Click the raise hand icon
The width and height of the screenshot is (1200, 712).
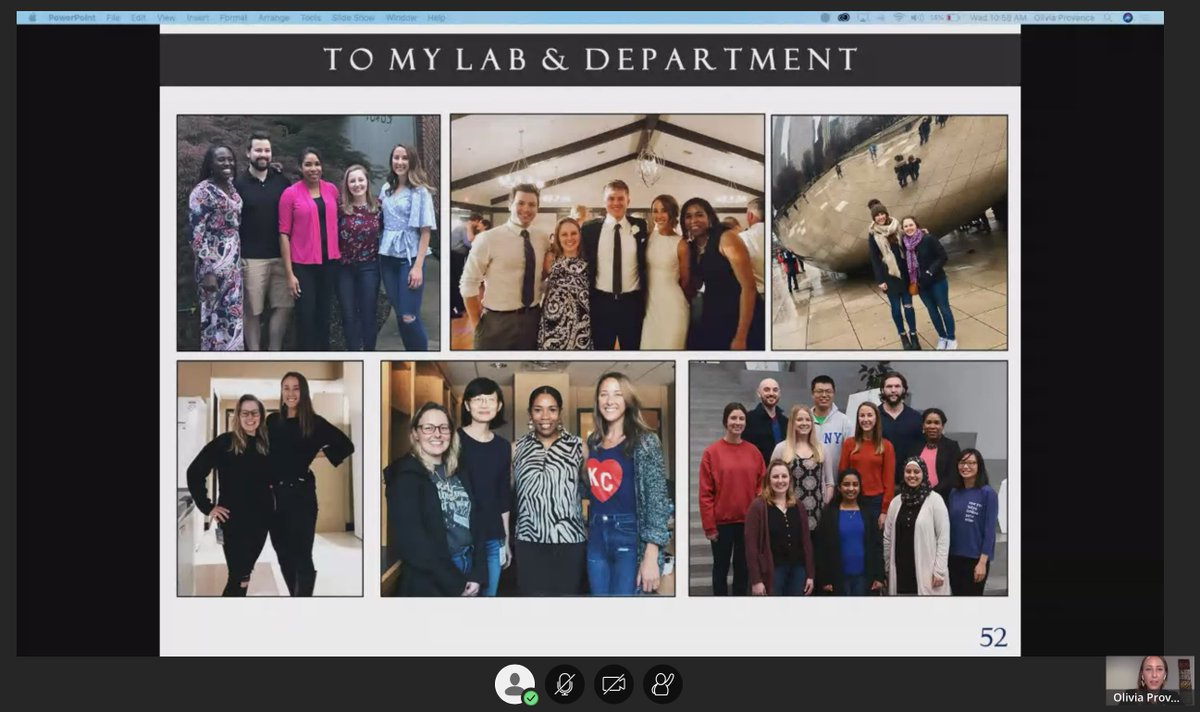pos(663,684)
